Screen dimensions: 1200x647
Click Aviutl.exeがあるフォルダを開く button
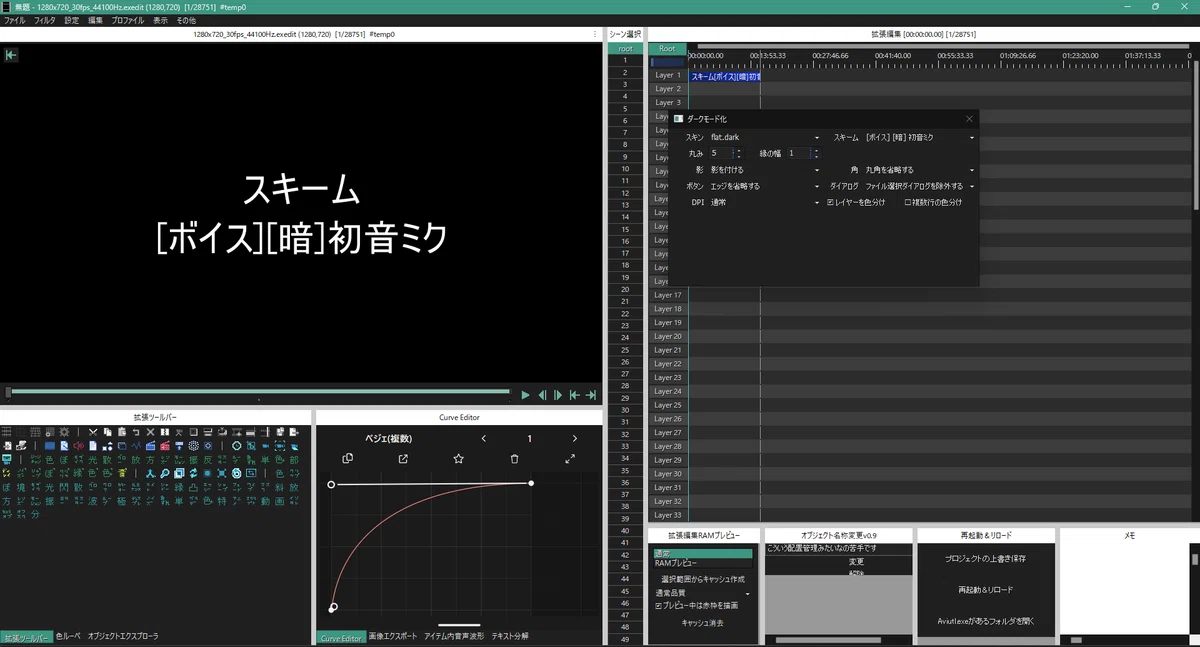[985, 621]
